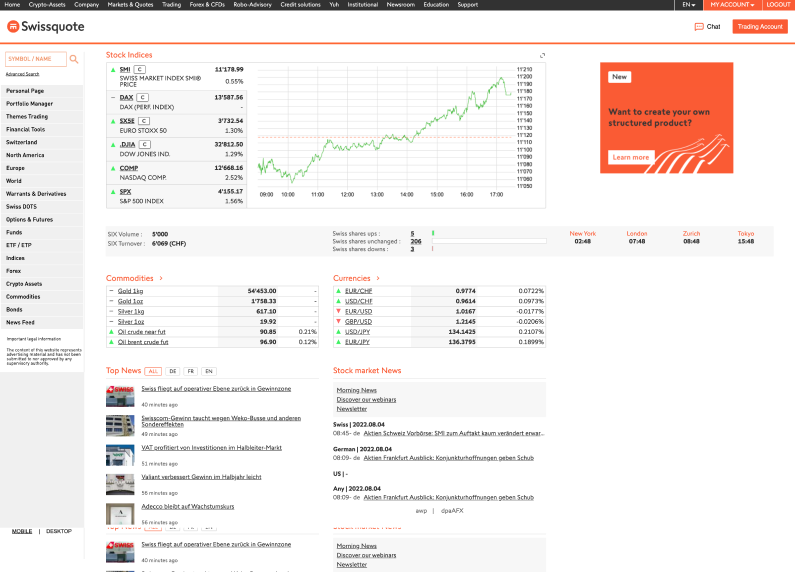
Task: Click the Swiss shares unchanged count 206
Action: [416, 241]
